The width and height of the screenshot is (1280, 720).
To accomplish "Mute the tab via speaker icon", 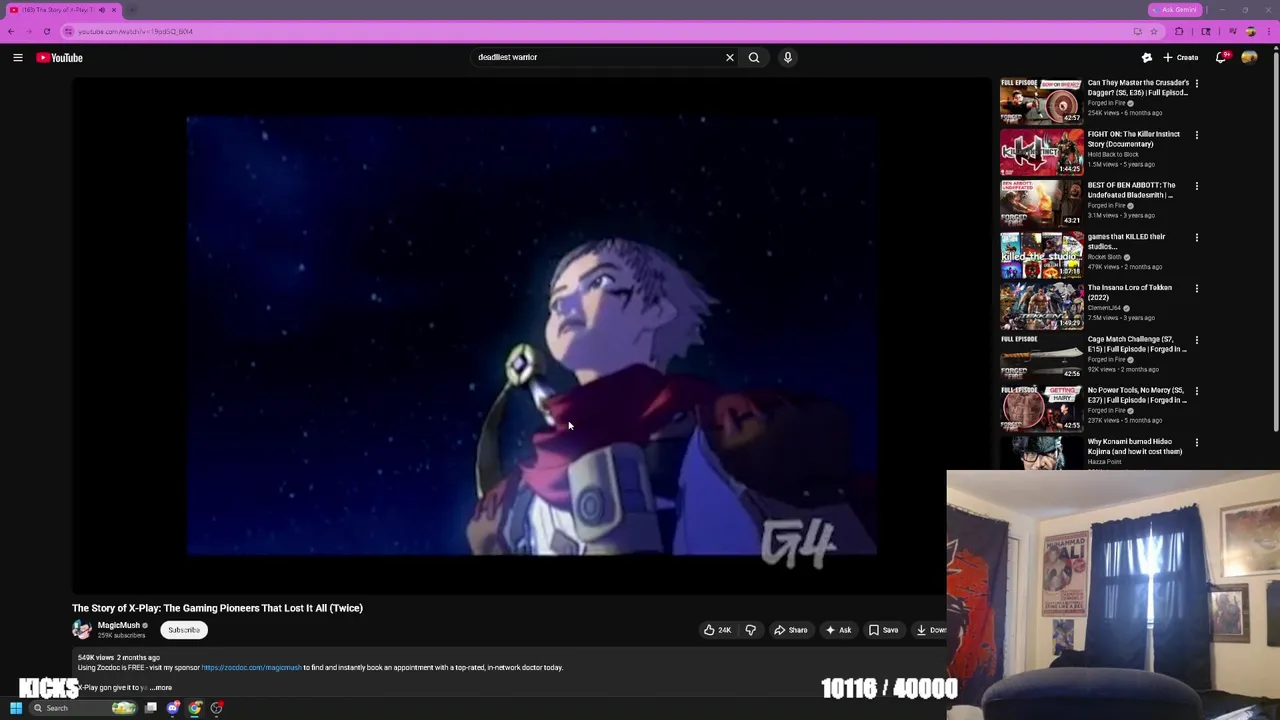I will coord(101,10).
